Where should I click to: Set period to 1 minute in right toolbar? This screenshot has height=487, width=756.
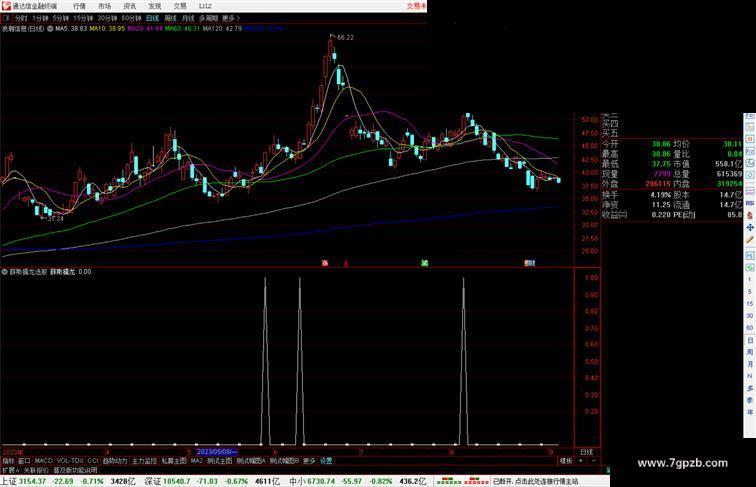click(x=750, y=280)
